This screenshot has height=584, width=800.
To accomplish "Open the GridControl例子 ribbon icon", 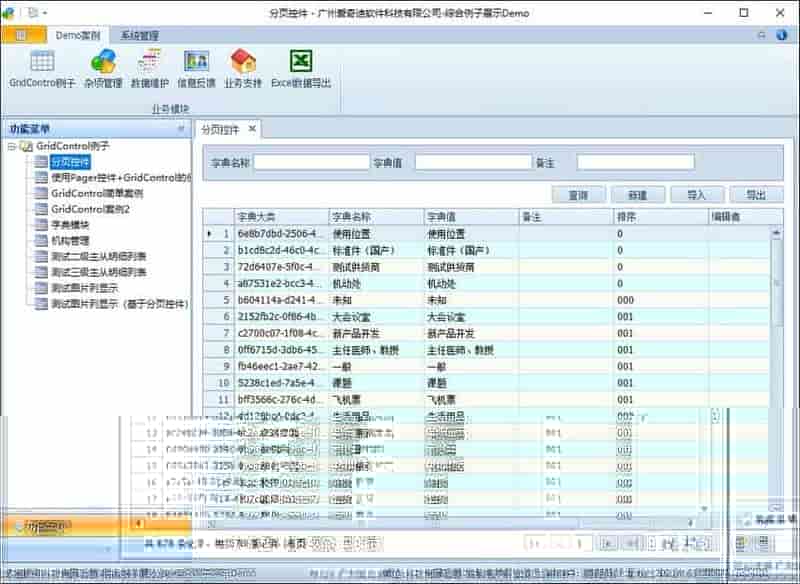I will click(42, 69).
